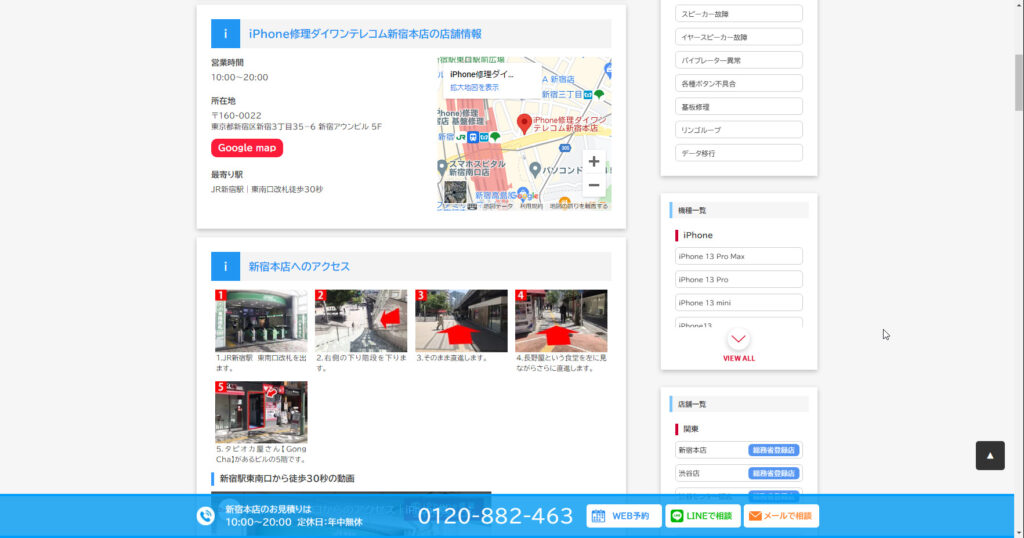Open access photo 3 straight ahead
Screen dimensions: 1024x538
tap(461, 321)
